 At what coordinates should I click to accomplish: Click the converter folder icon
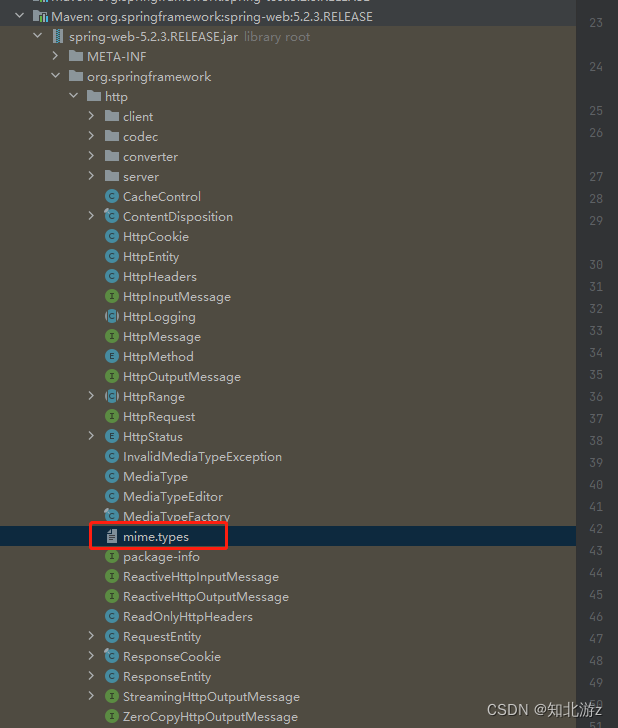click(112, 156)
